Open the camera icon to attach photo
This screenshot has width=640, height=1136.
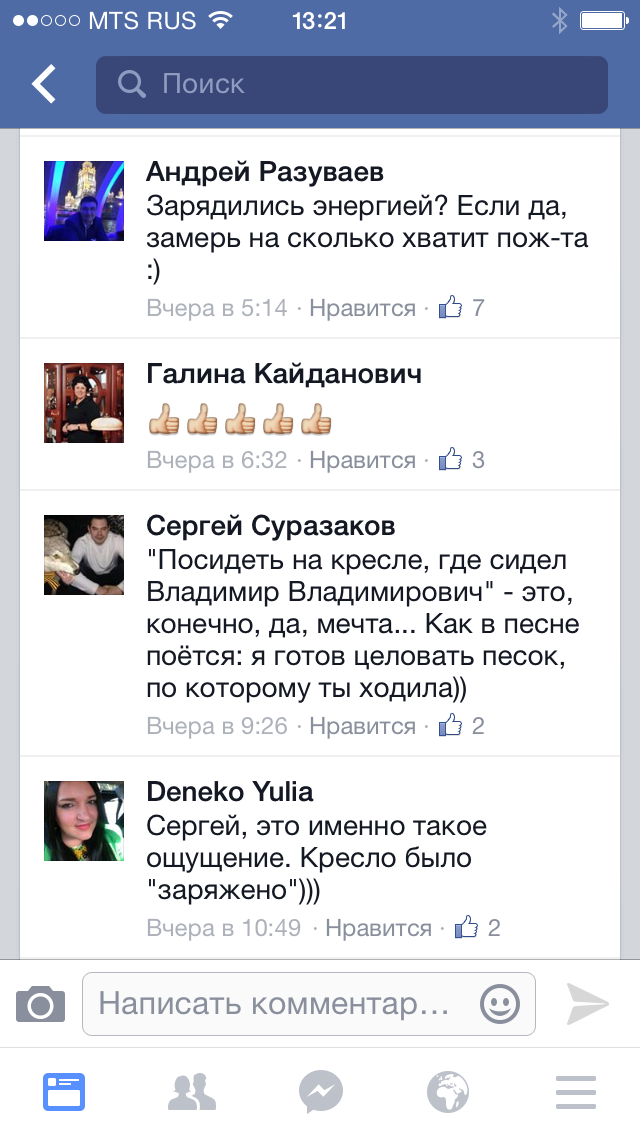(41, 1004)
